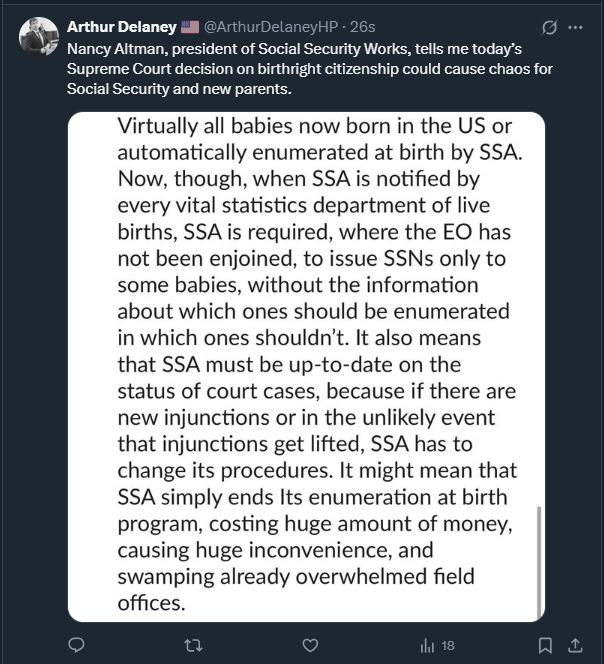Viewport: 604px width, 664px height.
Task: Like the tweet with the heart icon
Action: [x=310, y=645]
